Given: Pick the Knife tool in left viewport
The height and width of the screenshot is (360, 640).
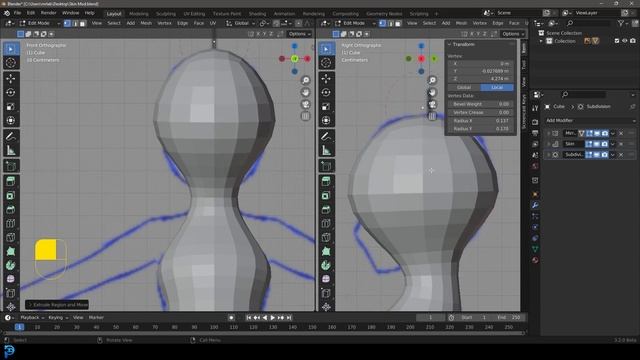Looking at the screenshot, I should [11, 237].
